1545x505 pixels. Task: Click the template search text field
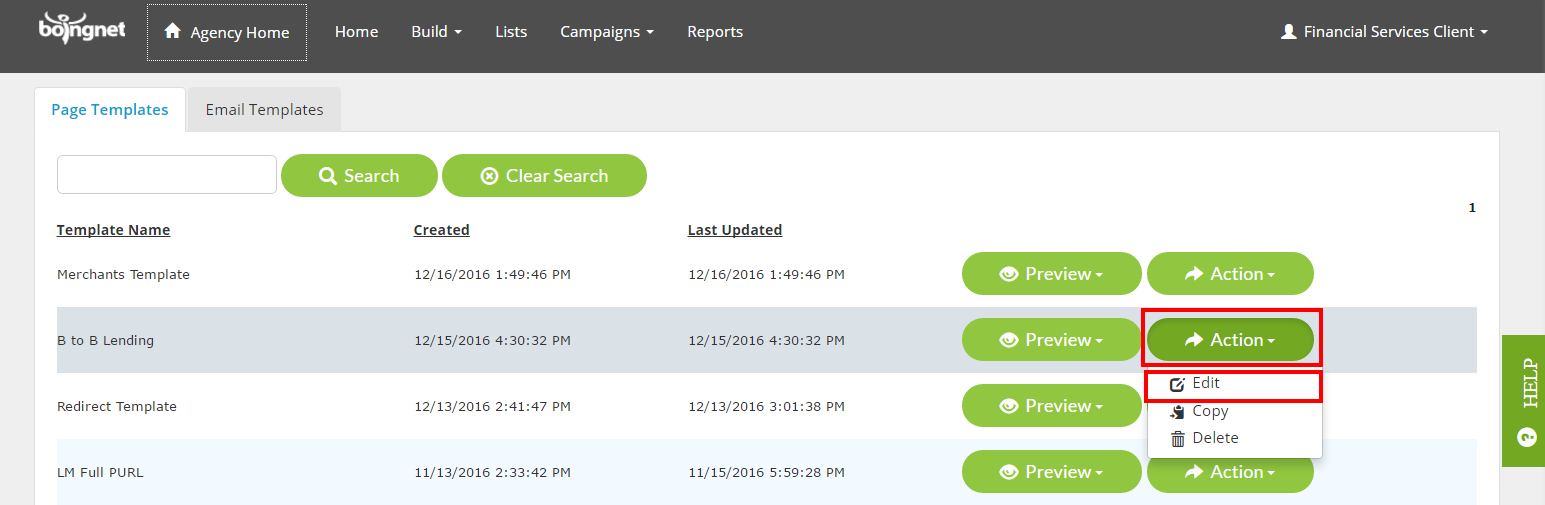pyautogui.click(x=167, y=174)
